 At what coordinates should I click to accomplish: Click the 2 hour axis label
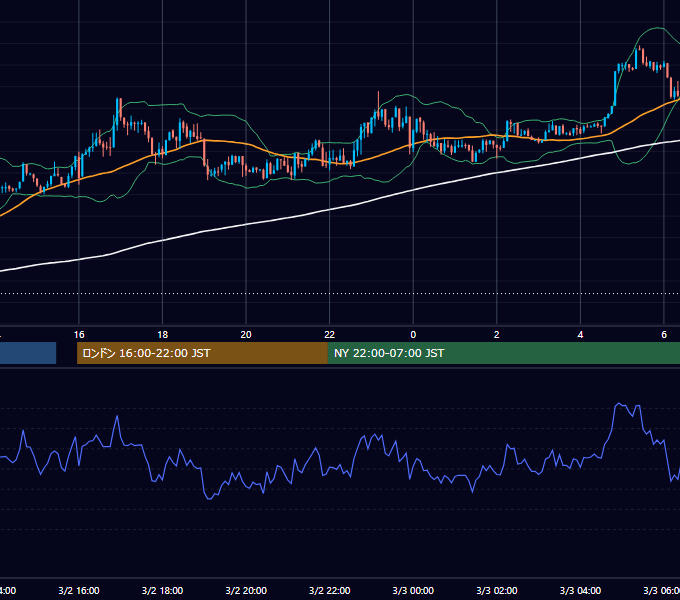tap(497, 335)
